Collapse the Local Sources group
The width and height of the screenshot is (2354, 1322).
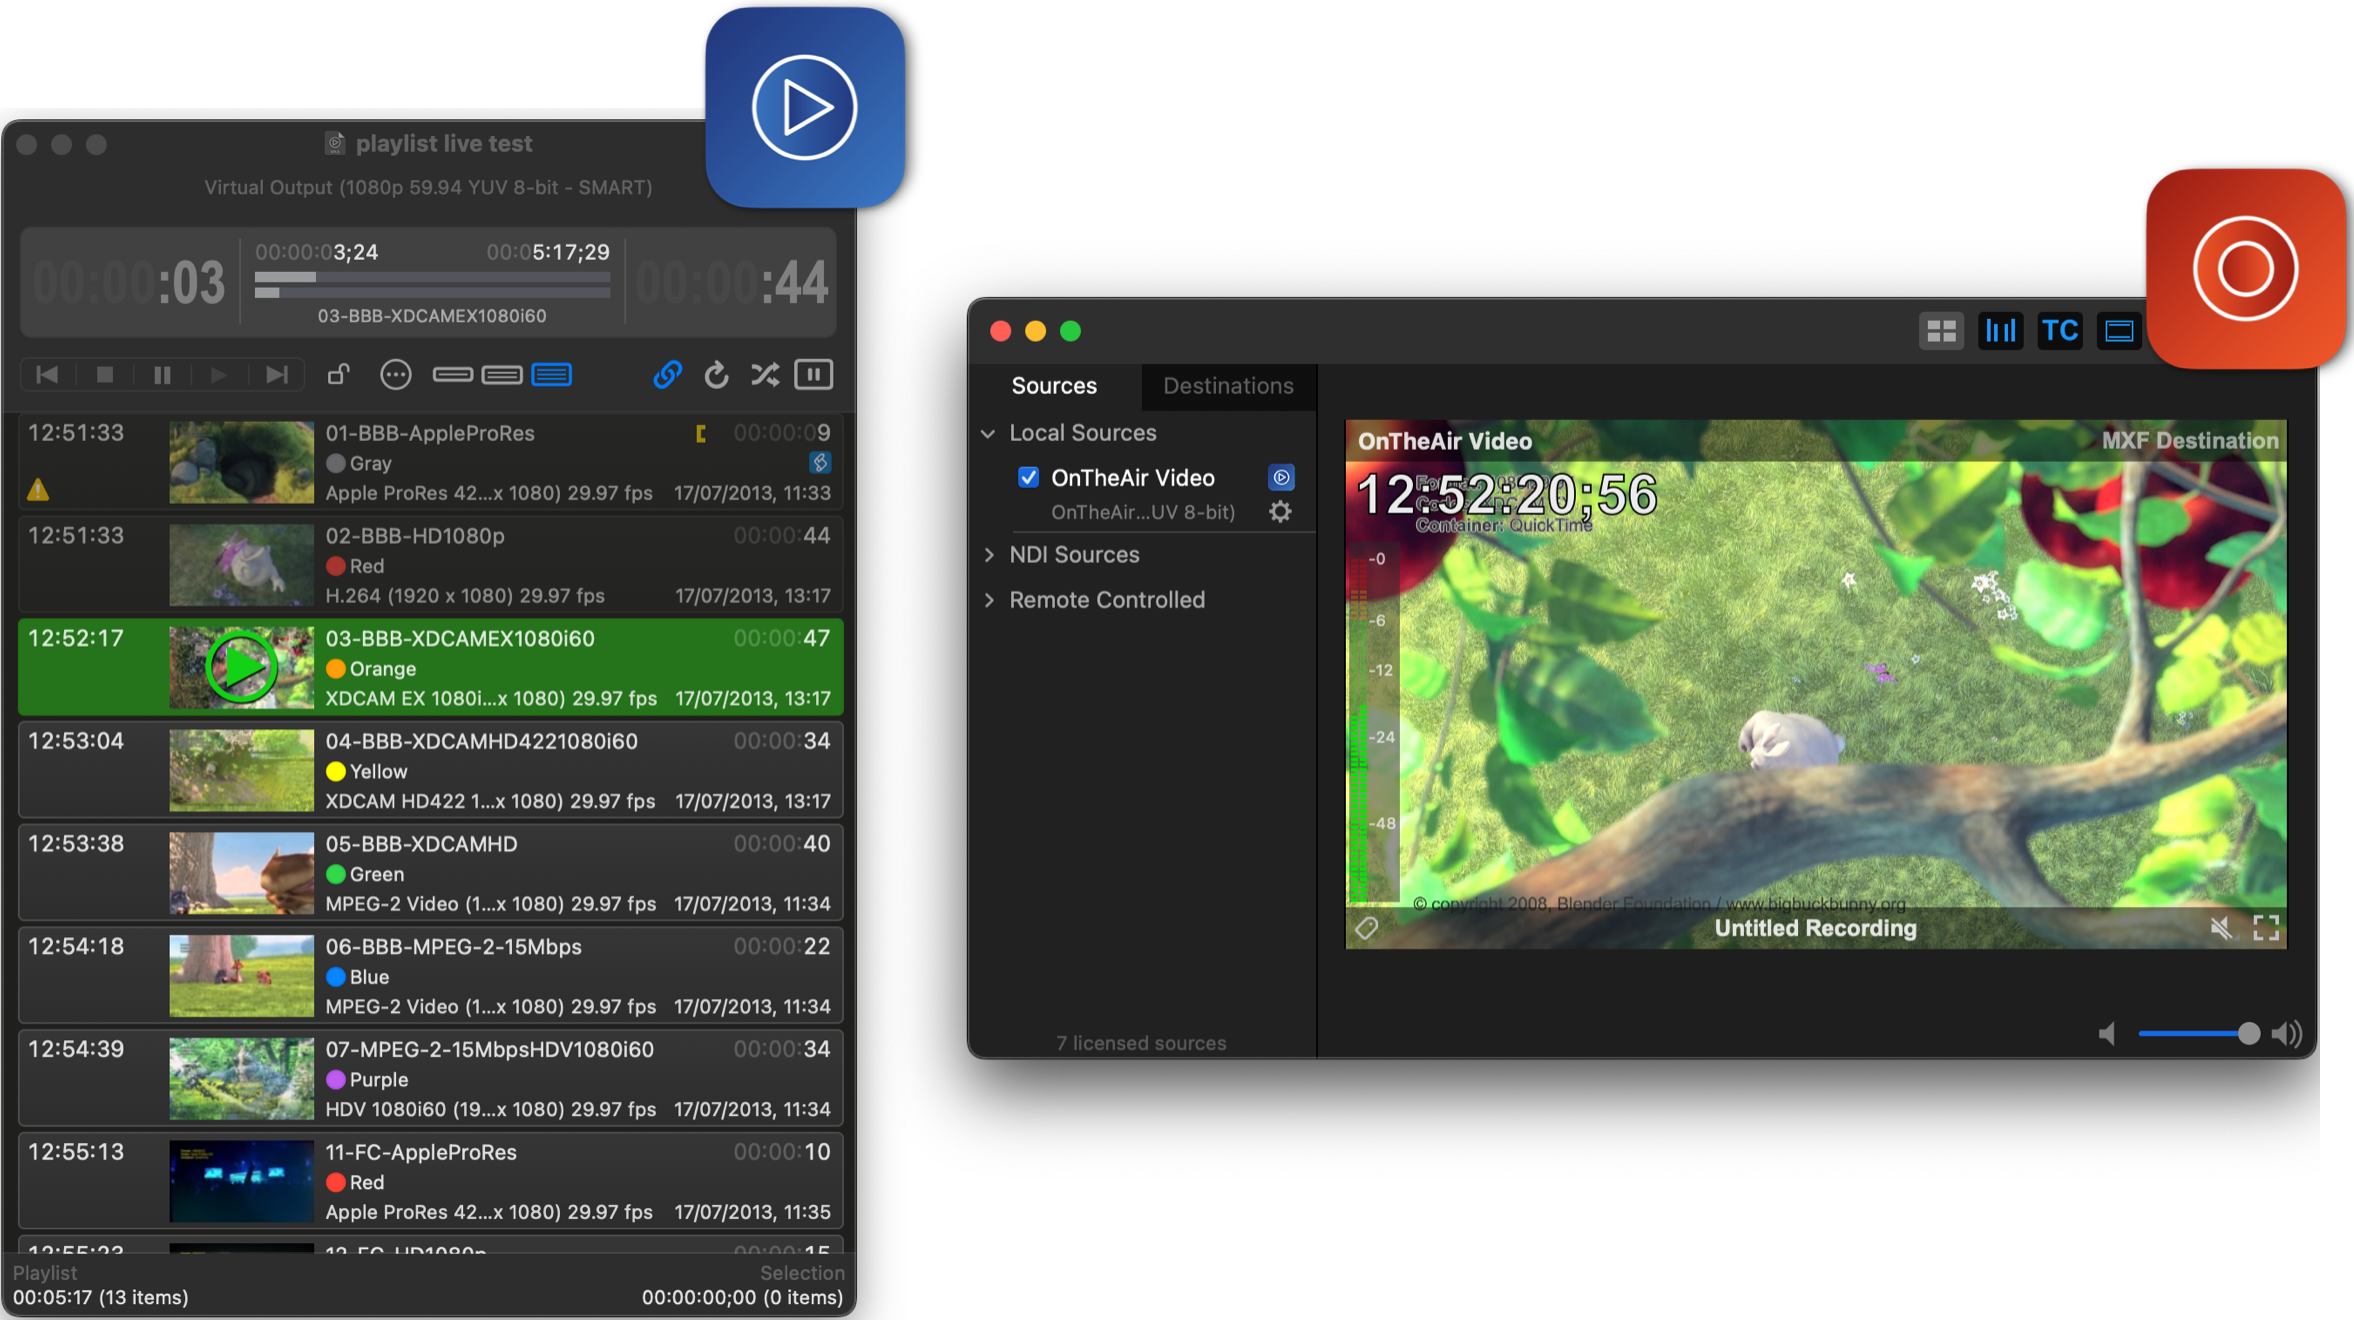988,433
